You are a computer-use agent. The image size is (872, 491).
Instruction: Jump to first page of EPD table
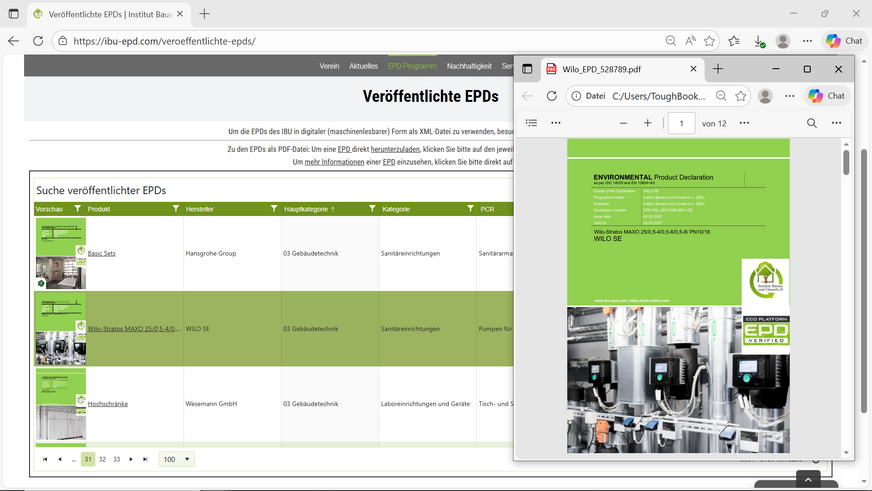45,459
